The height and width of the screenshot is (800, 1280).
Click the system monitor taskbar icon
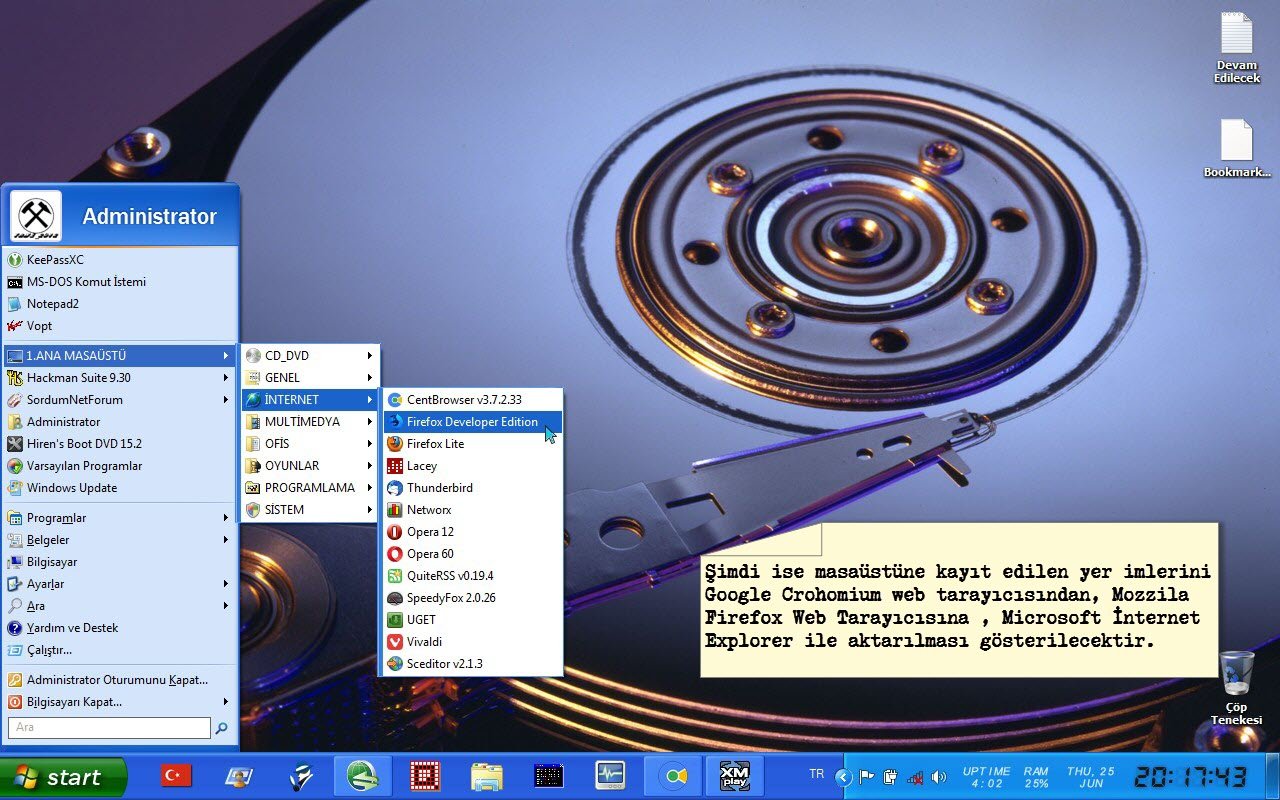[610, 776]
